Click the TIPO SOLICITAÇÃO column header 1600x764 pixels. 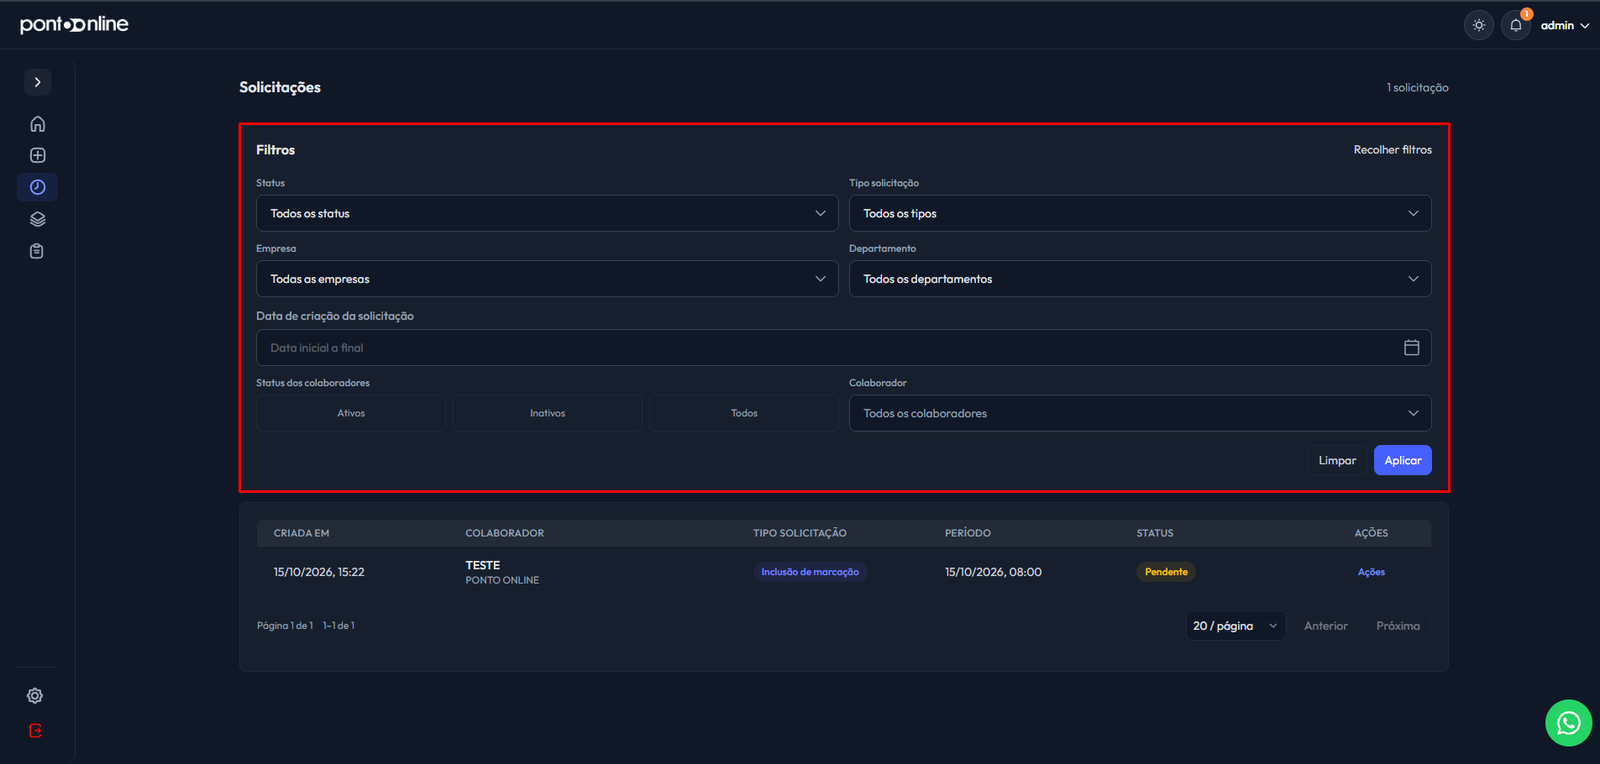click(800, 533)
